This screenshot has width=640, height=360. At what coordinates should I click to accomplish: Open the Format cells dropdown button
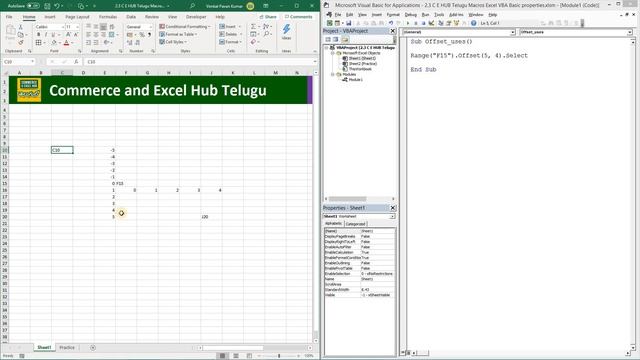pyautogui.click(x=230, y=42)
